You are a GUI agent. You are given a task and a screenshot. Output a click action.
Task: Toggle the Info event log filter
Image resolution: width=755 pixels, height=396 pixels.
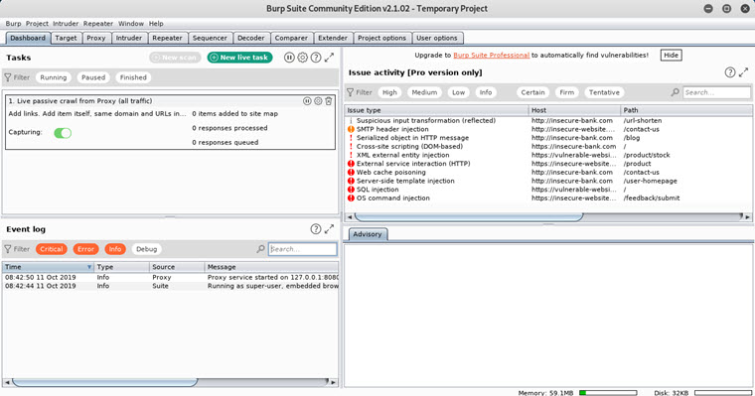(115, 249)
